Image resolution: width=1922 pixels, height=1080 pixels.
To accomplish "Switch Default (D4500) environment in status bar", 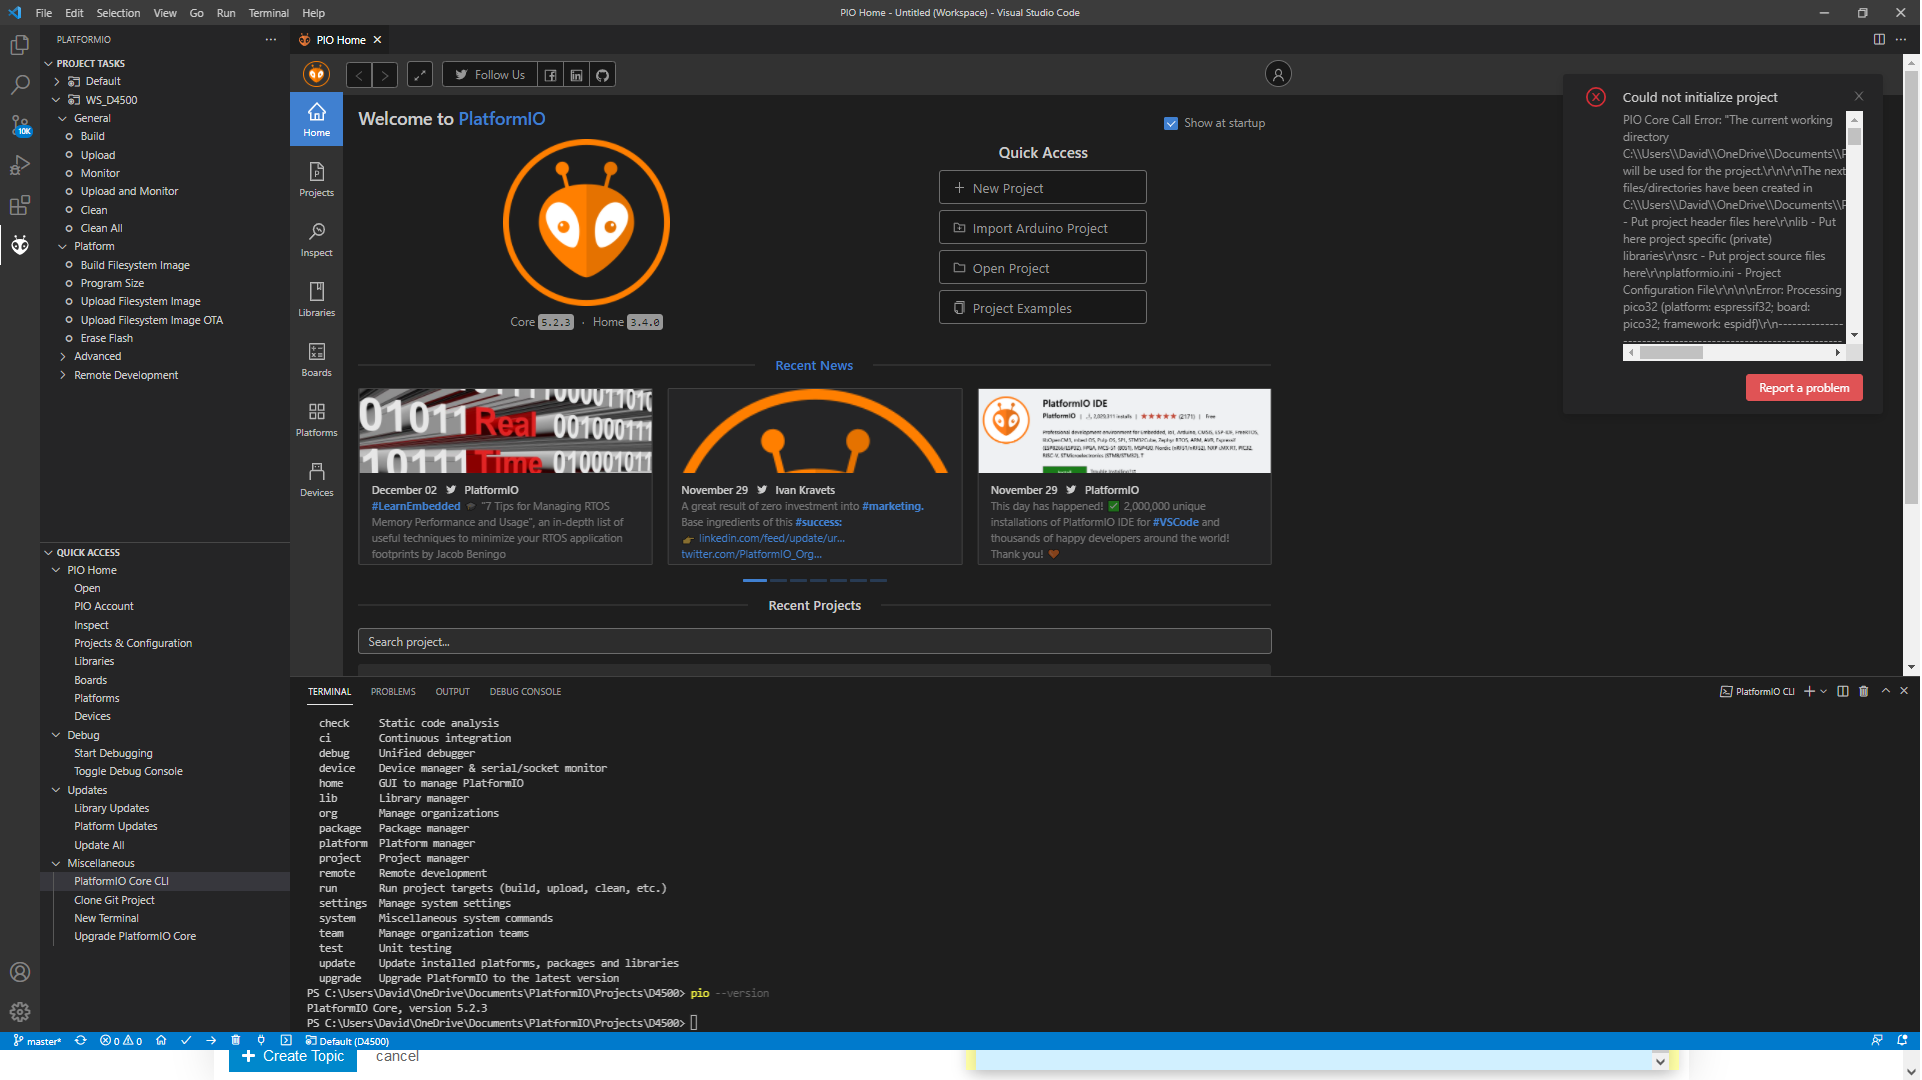I will [348, 1041].
